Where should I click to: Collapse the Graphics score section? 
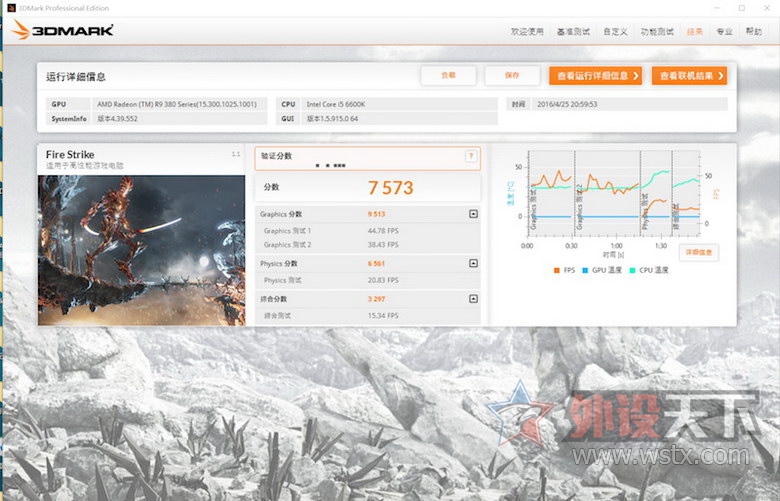473,214
